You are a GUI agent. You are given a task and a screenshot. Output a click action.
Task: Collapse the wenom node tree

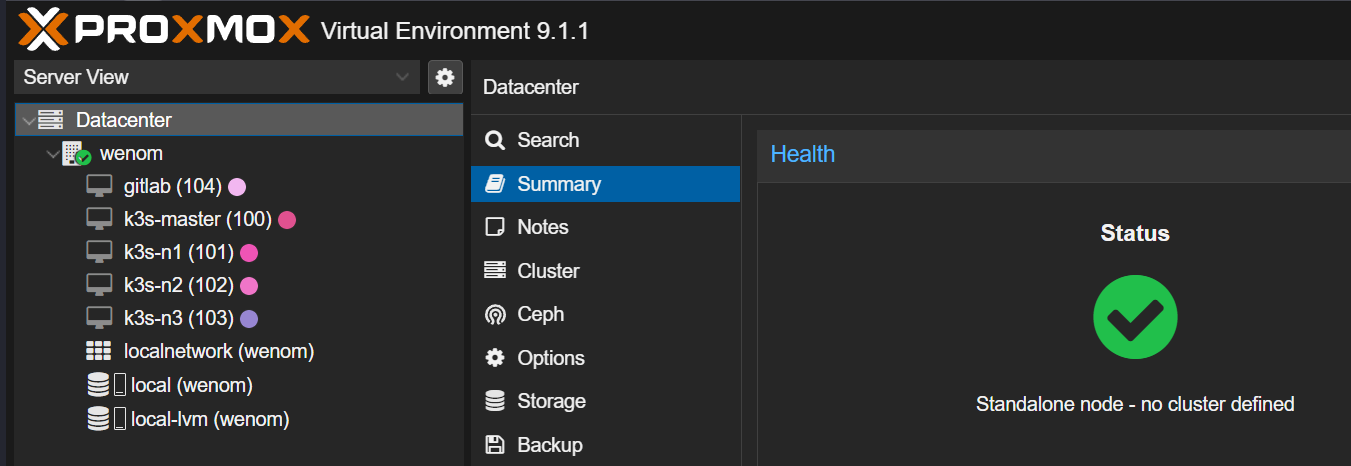(52, 154)
